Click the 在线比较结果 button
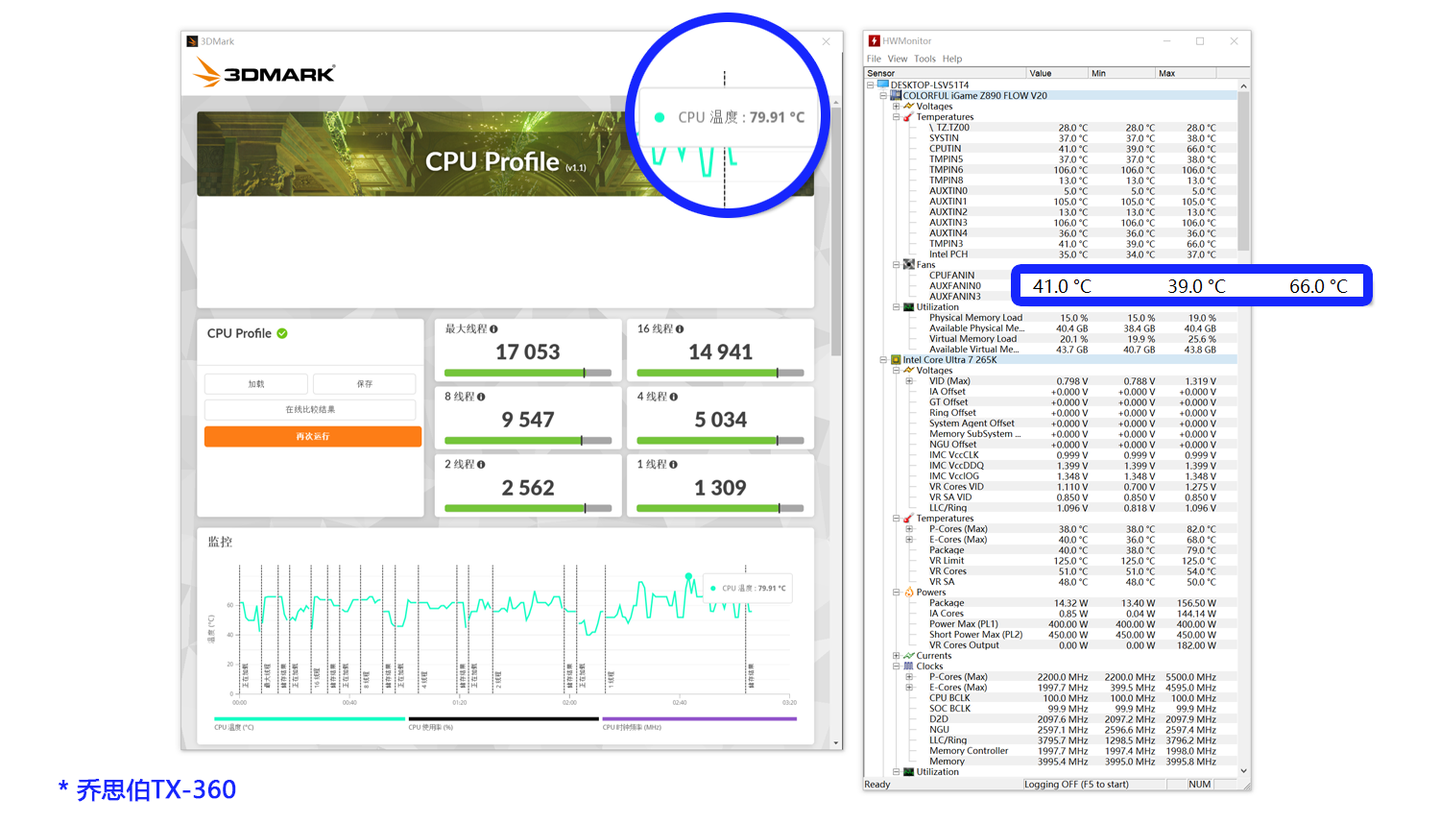This screenshot has width=1440, height=823. pos(310,410)
